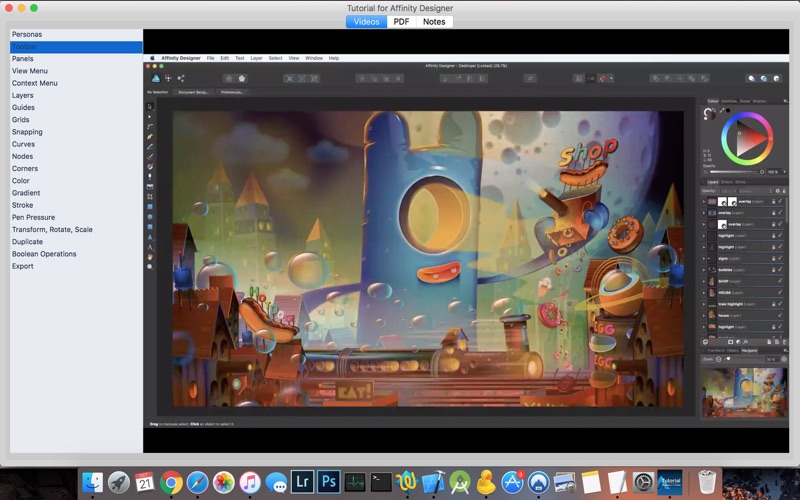The height and width of the screenshot is (500, 800).
Task: Switch to the Export Persona icon
Action: tap(181, 78)
